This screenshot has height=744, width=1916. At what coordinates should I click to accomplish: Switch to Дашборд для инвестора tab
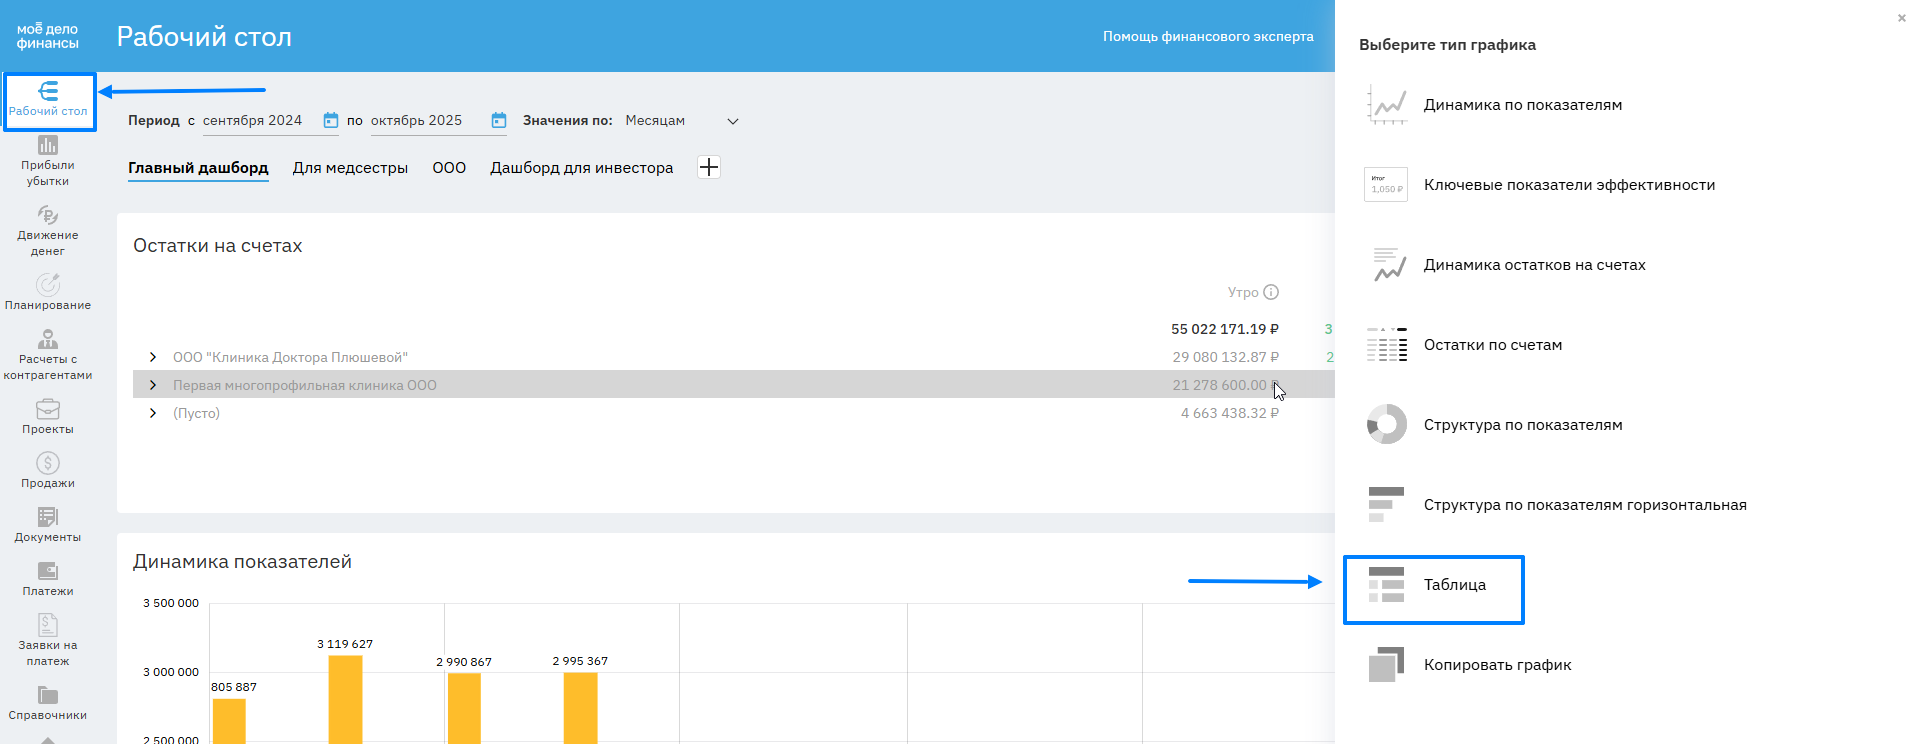(581, 168)
